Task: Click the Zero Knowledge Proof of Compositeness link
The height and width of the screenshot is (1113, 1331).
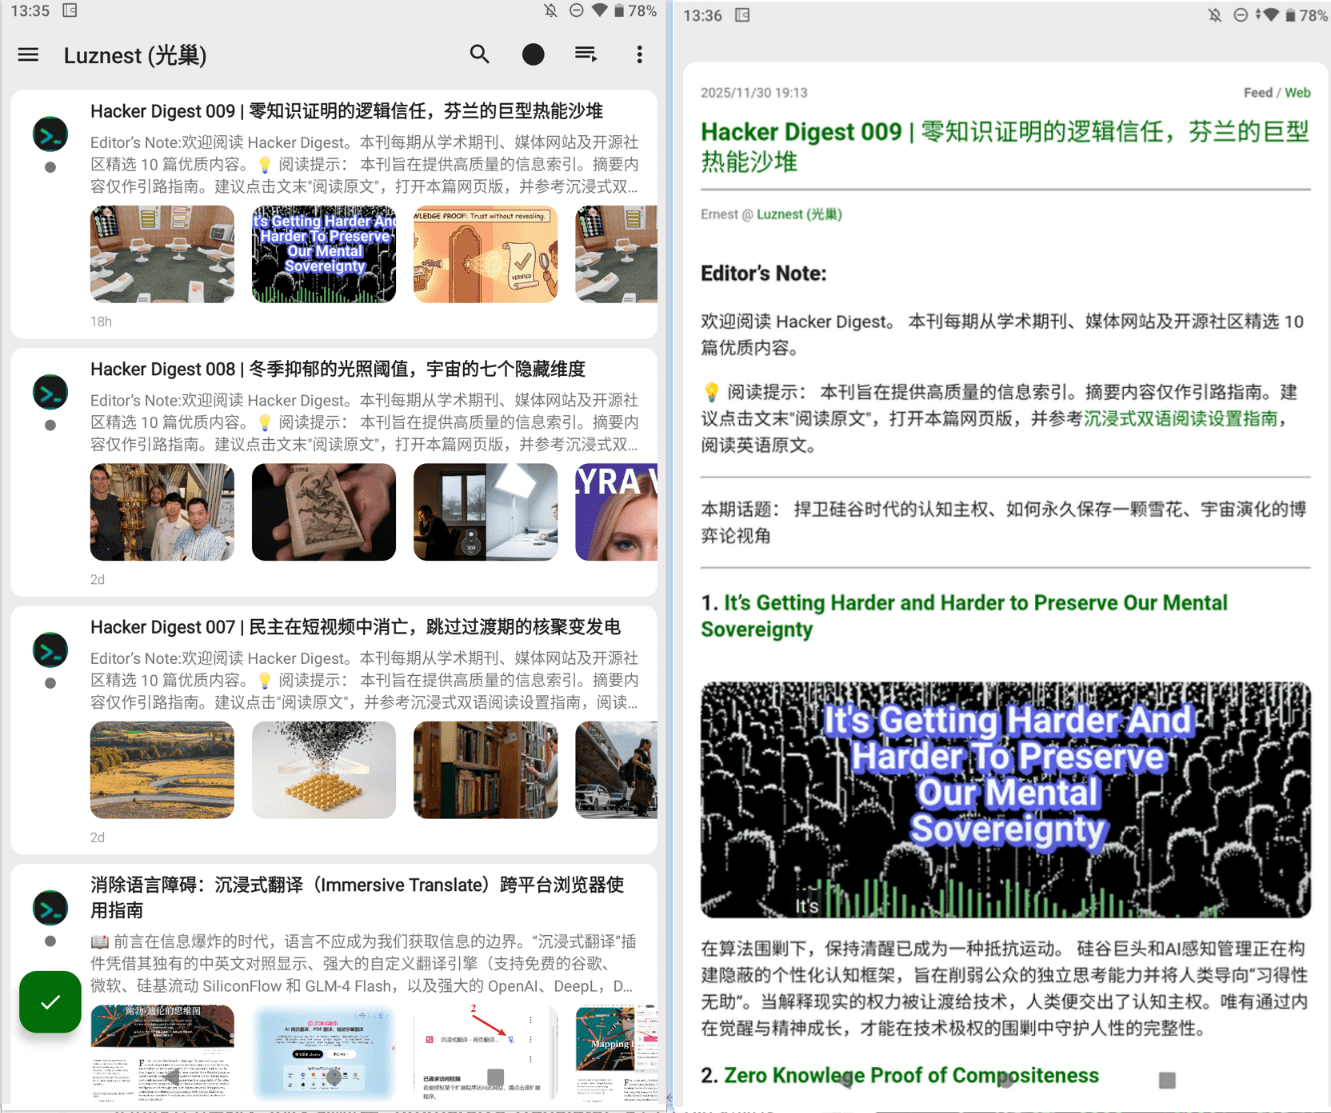Action: coord(910,1075)
